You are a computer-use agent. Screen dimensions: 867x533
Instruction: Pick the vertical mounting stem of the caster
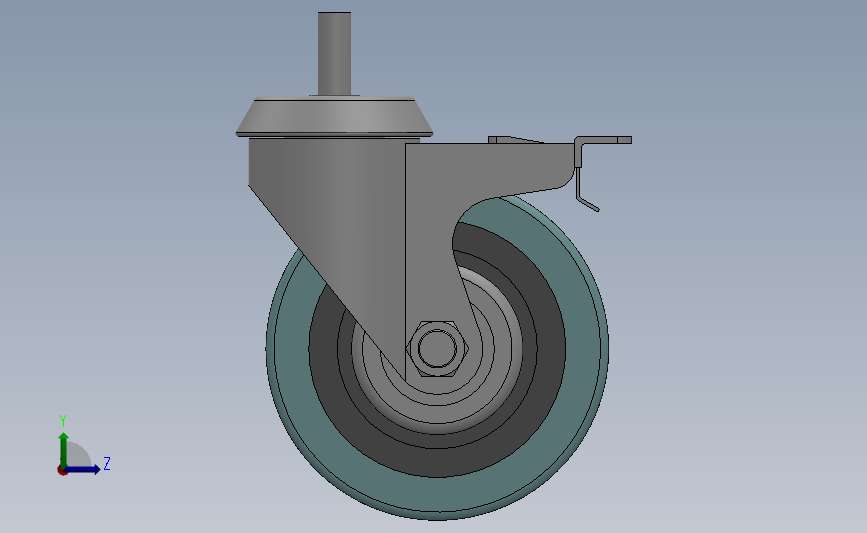tap(334, 54)
